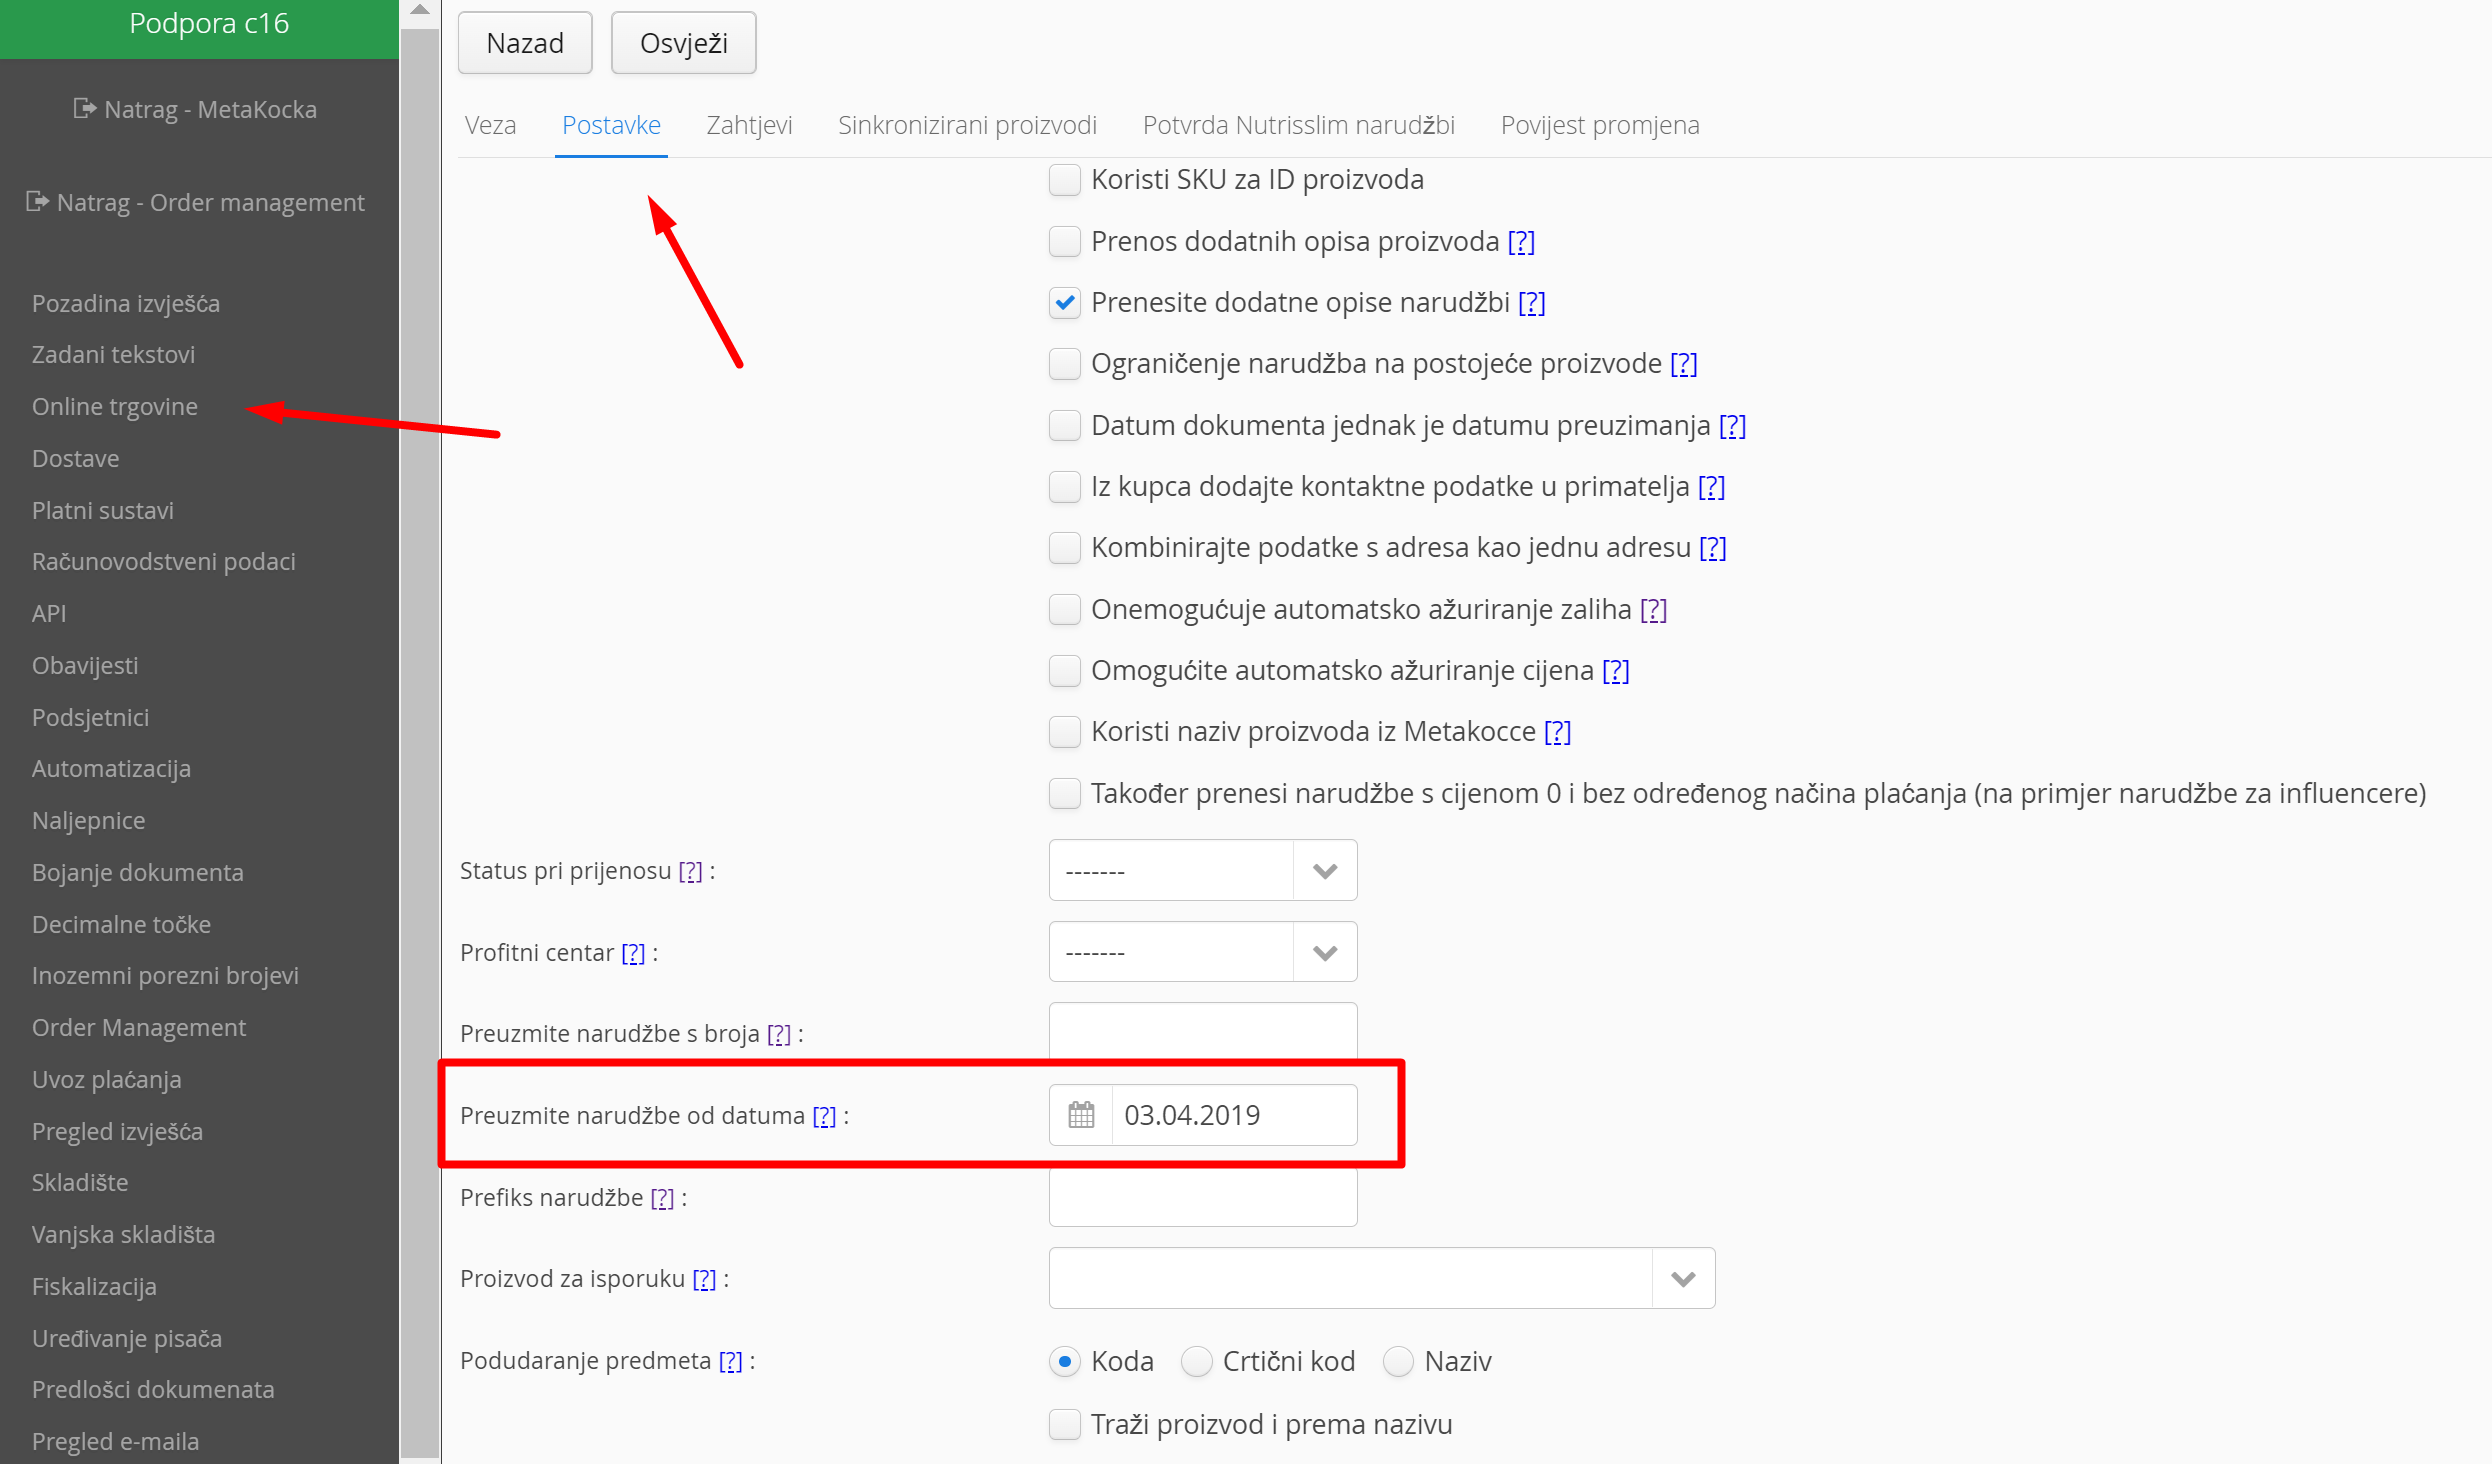Click the Prefiks narudžbe input field
The image size is (2492, 1464).
(x=1202, y=1198)
